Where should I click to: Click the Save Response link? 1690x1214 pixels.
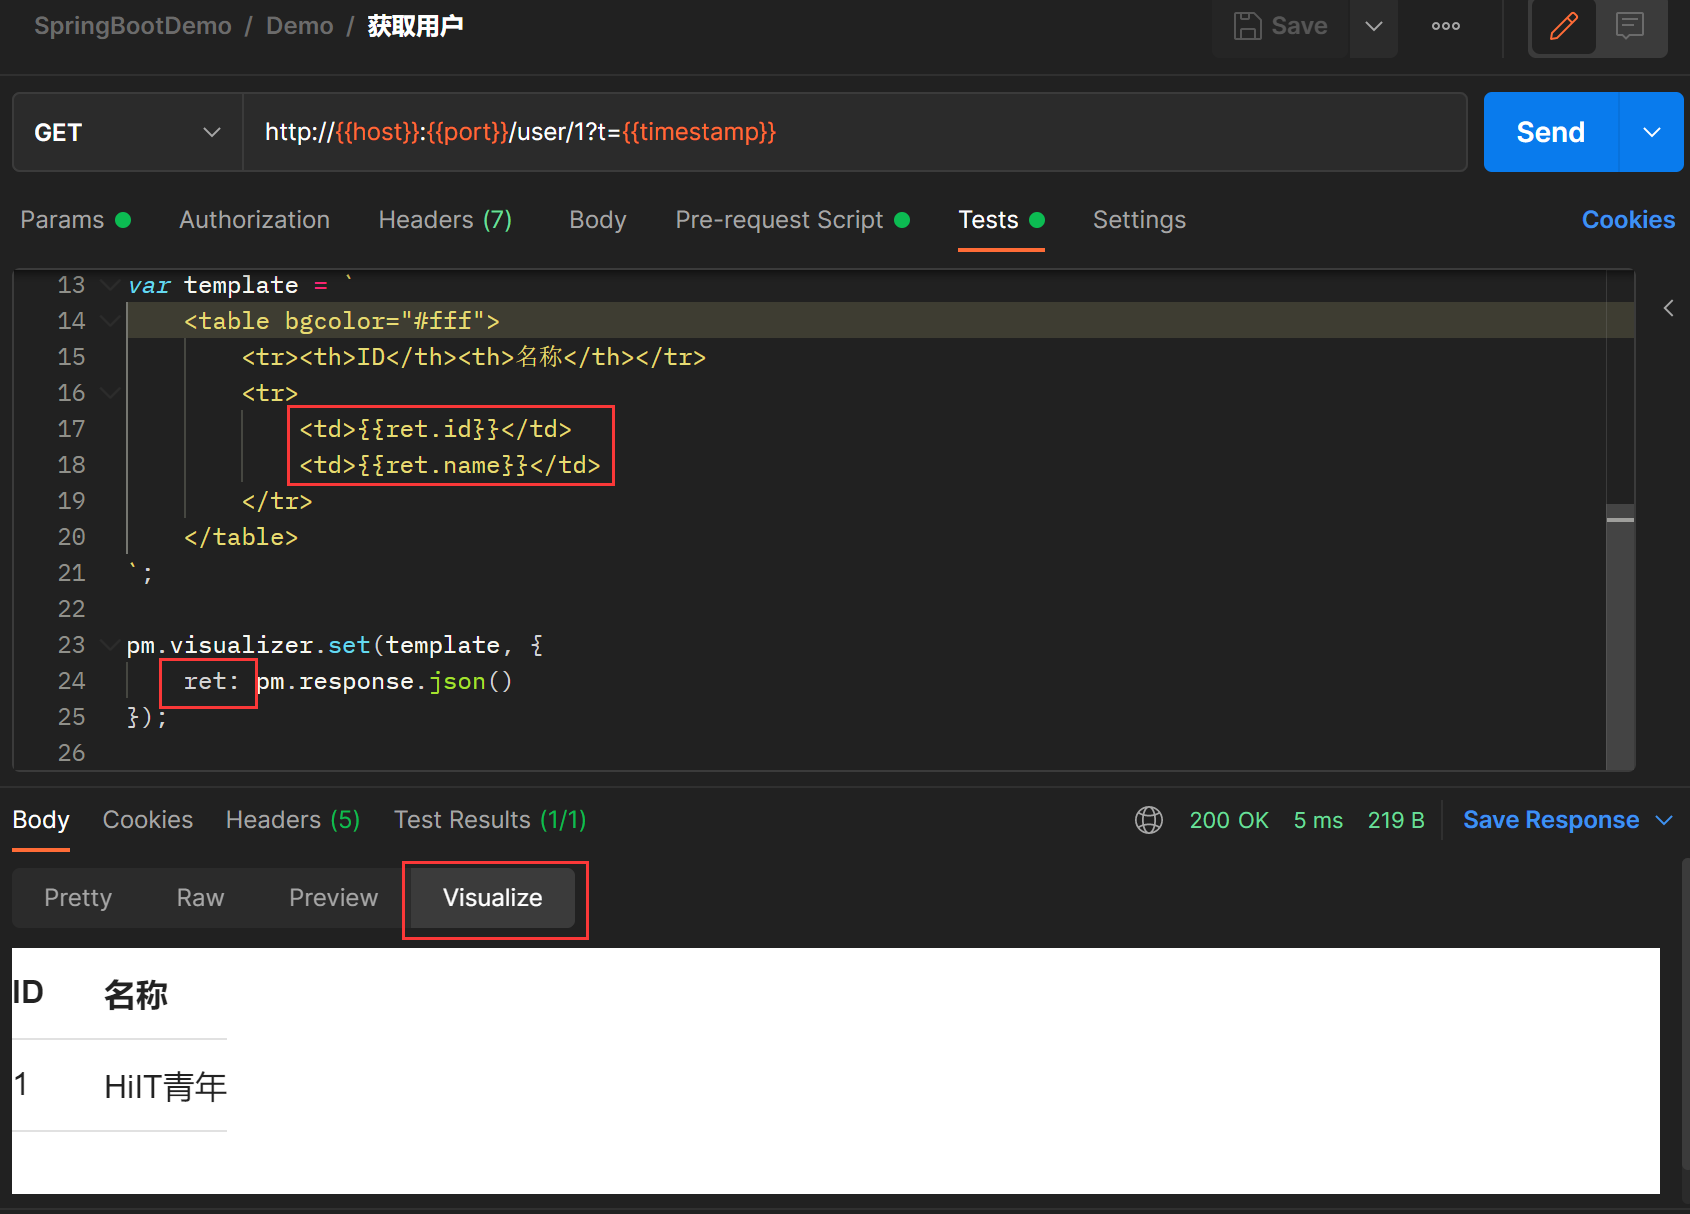coord(1551,820)
